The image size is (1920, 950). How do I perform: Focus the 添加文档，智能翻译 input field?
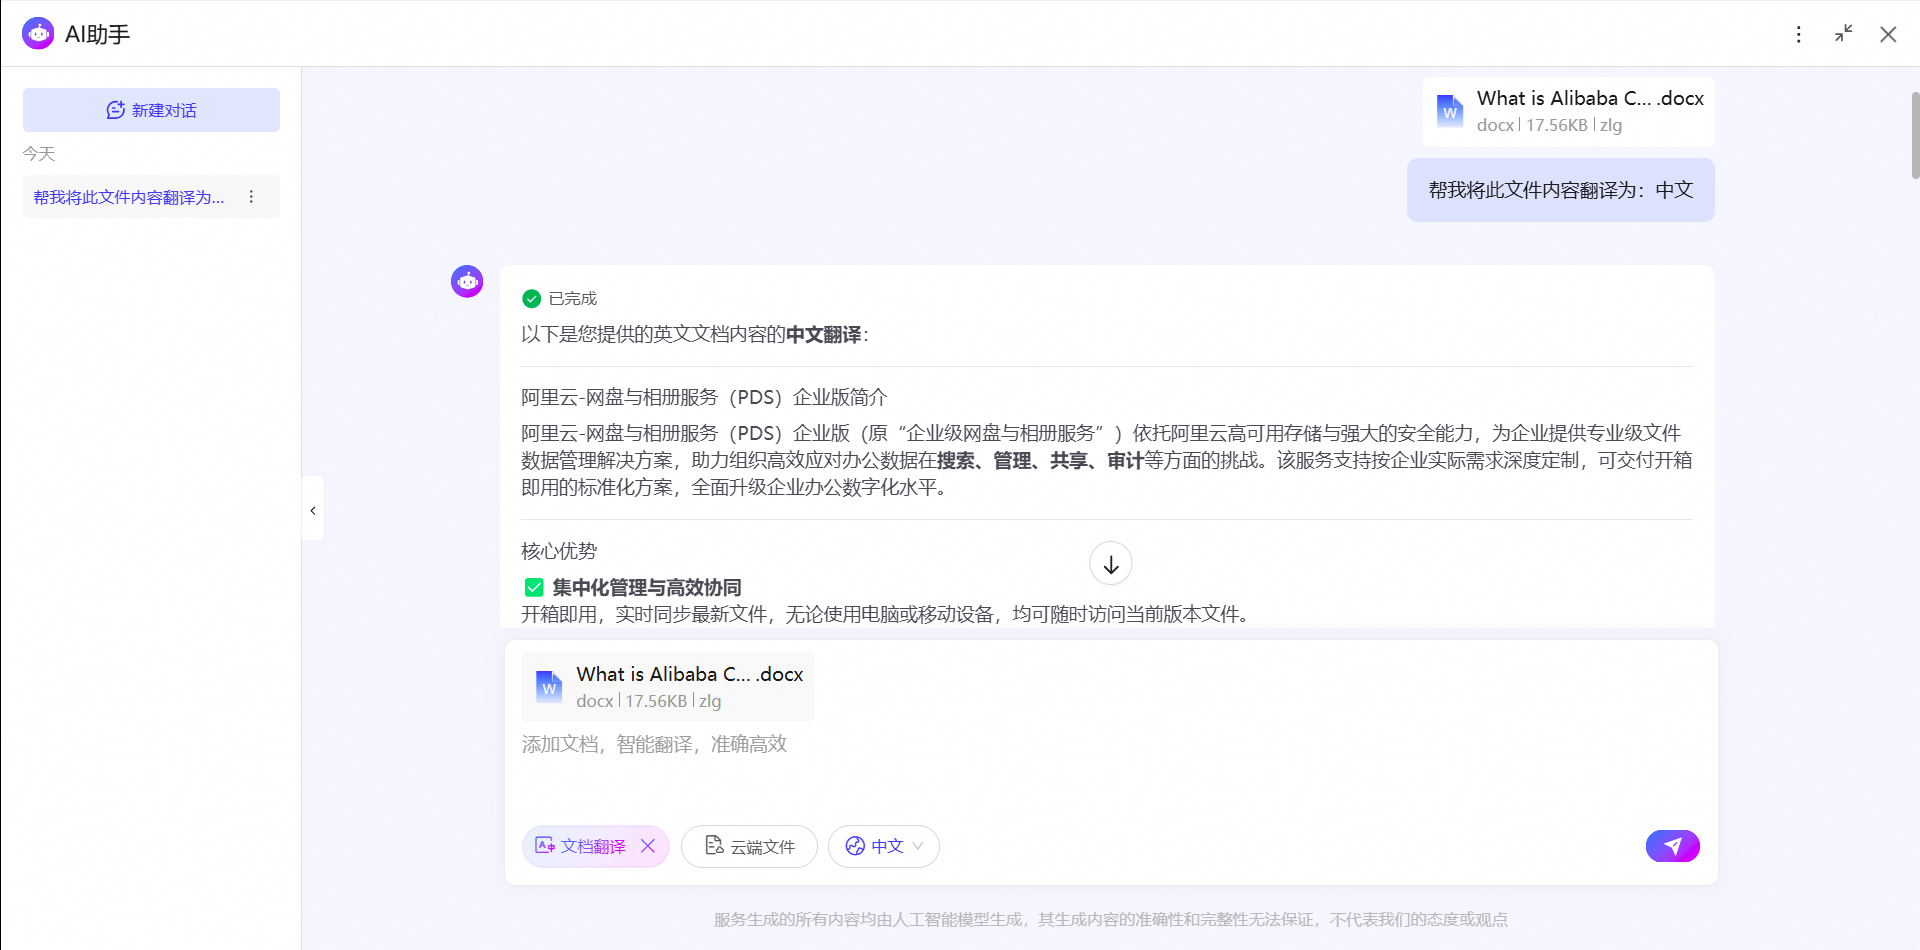pos(1110,744)
